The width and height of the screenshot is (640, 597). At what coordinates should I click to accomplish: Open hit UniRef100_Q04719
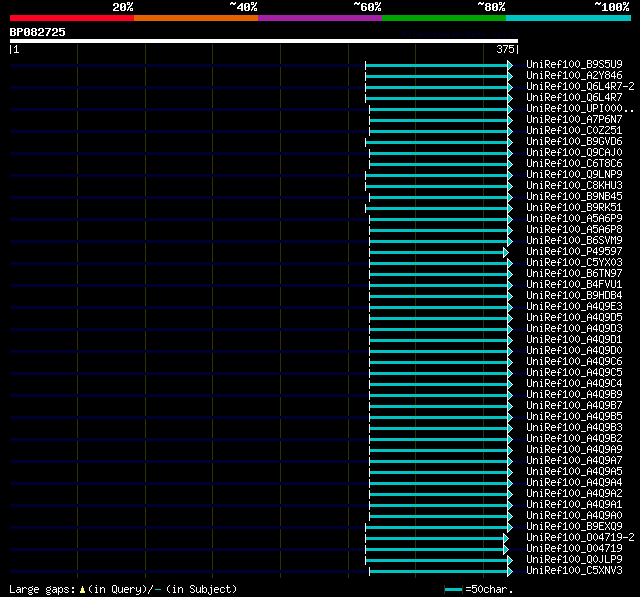click(574, 549)
